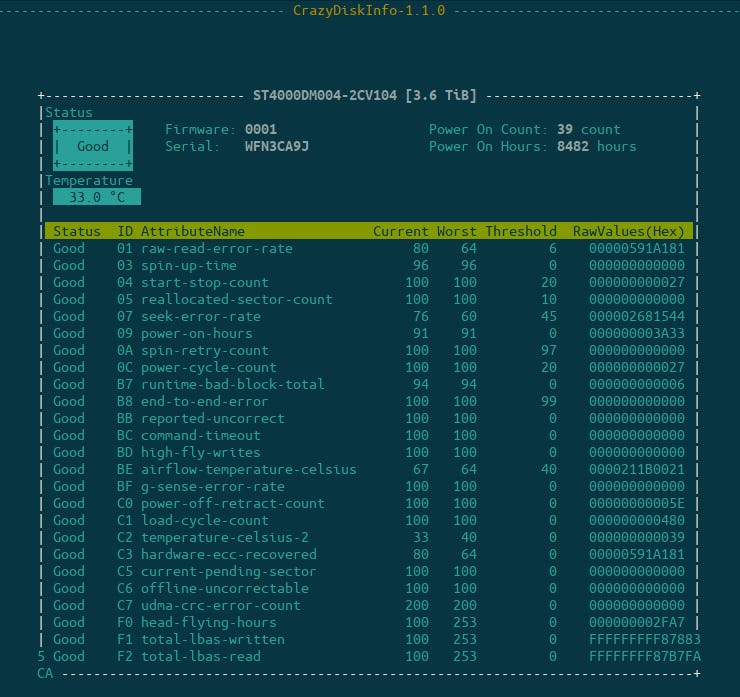Click raw value 000002681544

(x=637, y=316)
